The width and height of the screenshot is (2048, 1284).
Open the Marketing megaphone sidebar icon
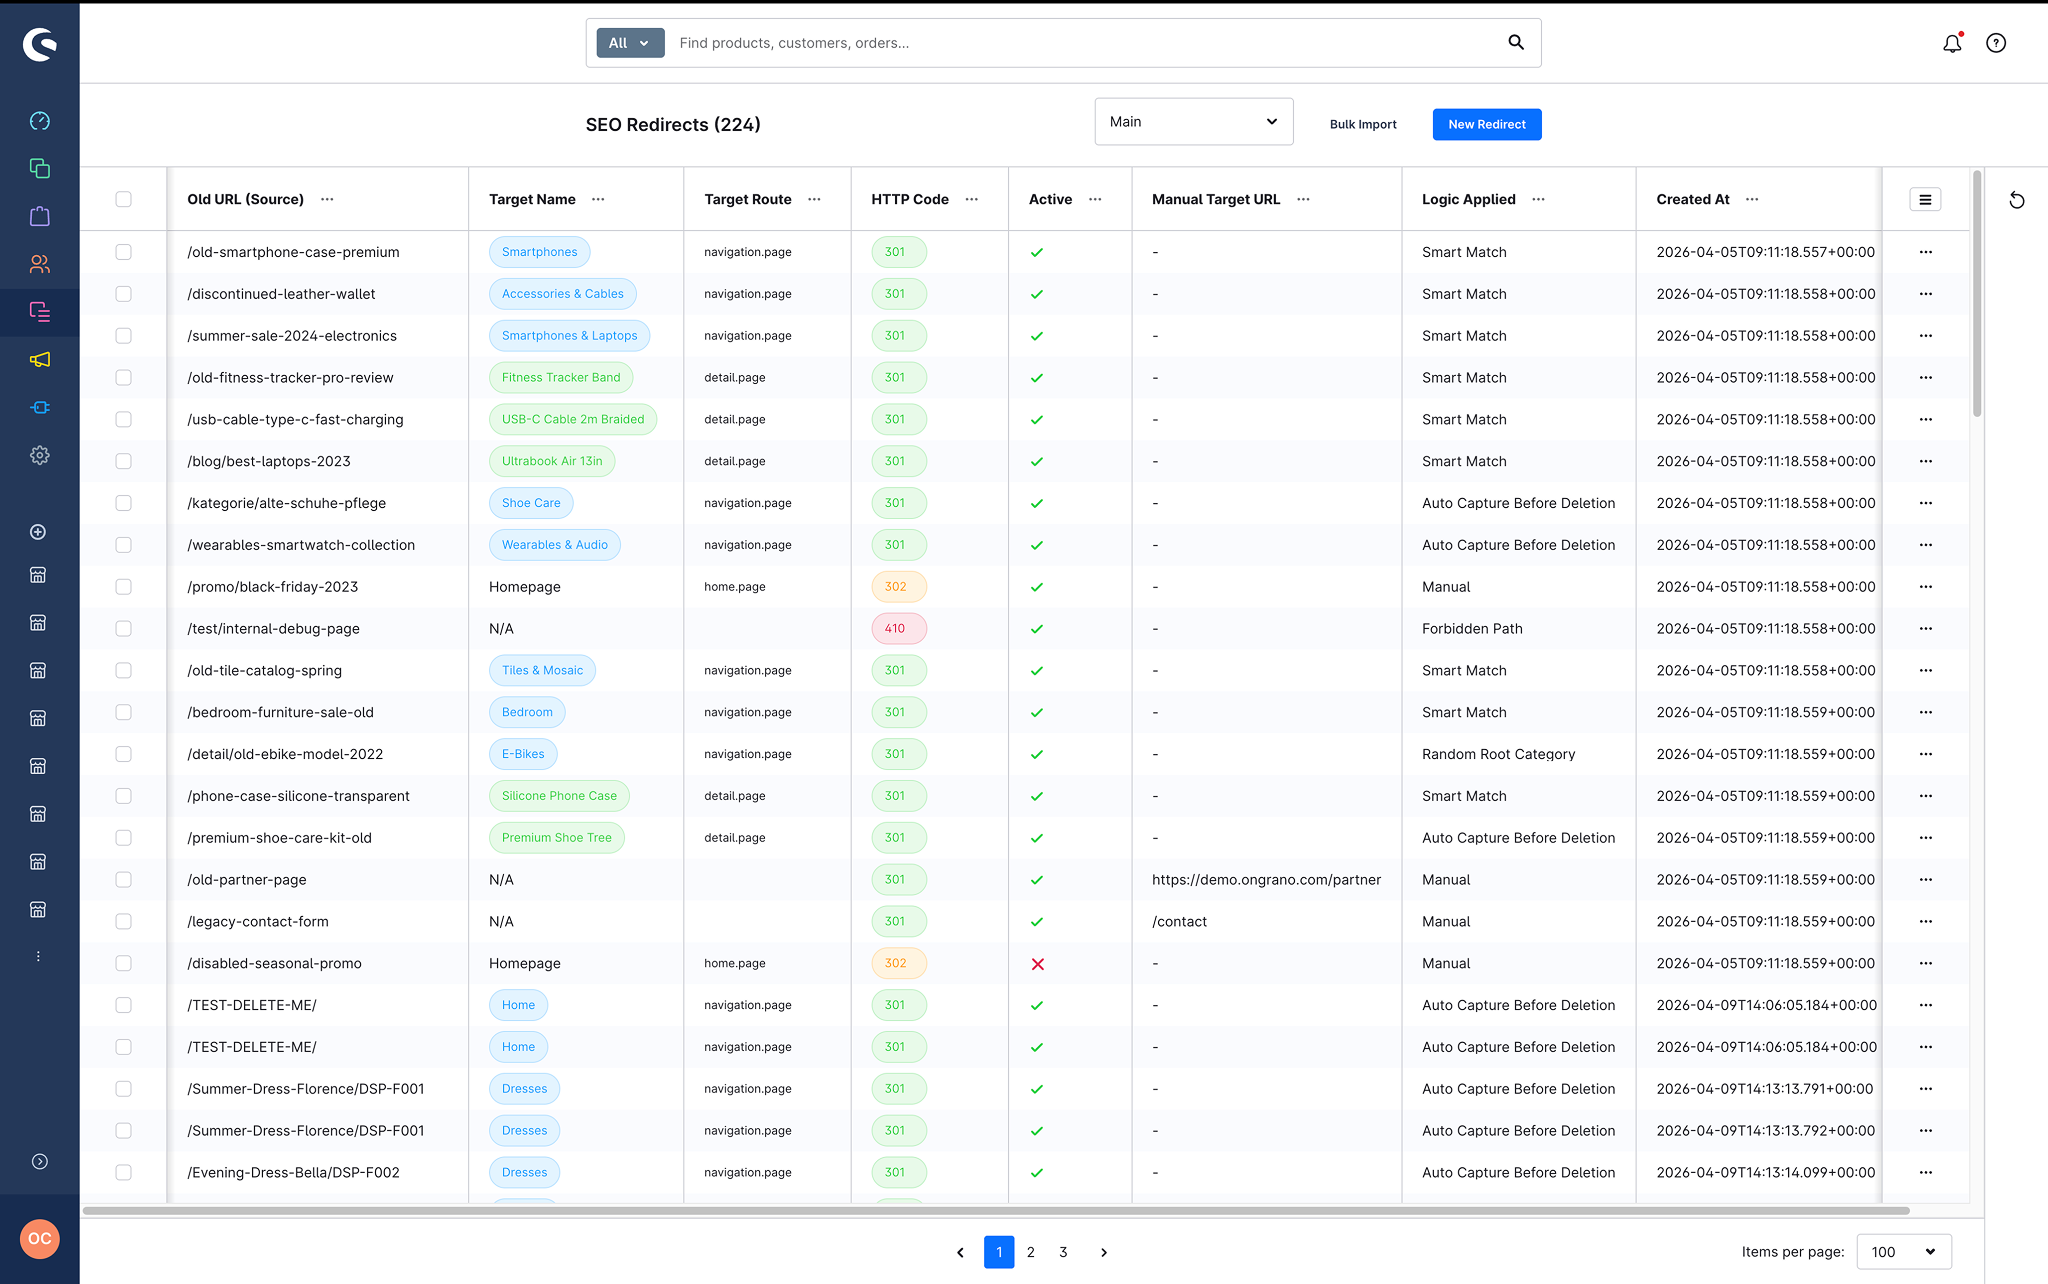tap(39, 360)
